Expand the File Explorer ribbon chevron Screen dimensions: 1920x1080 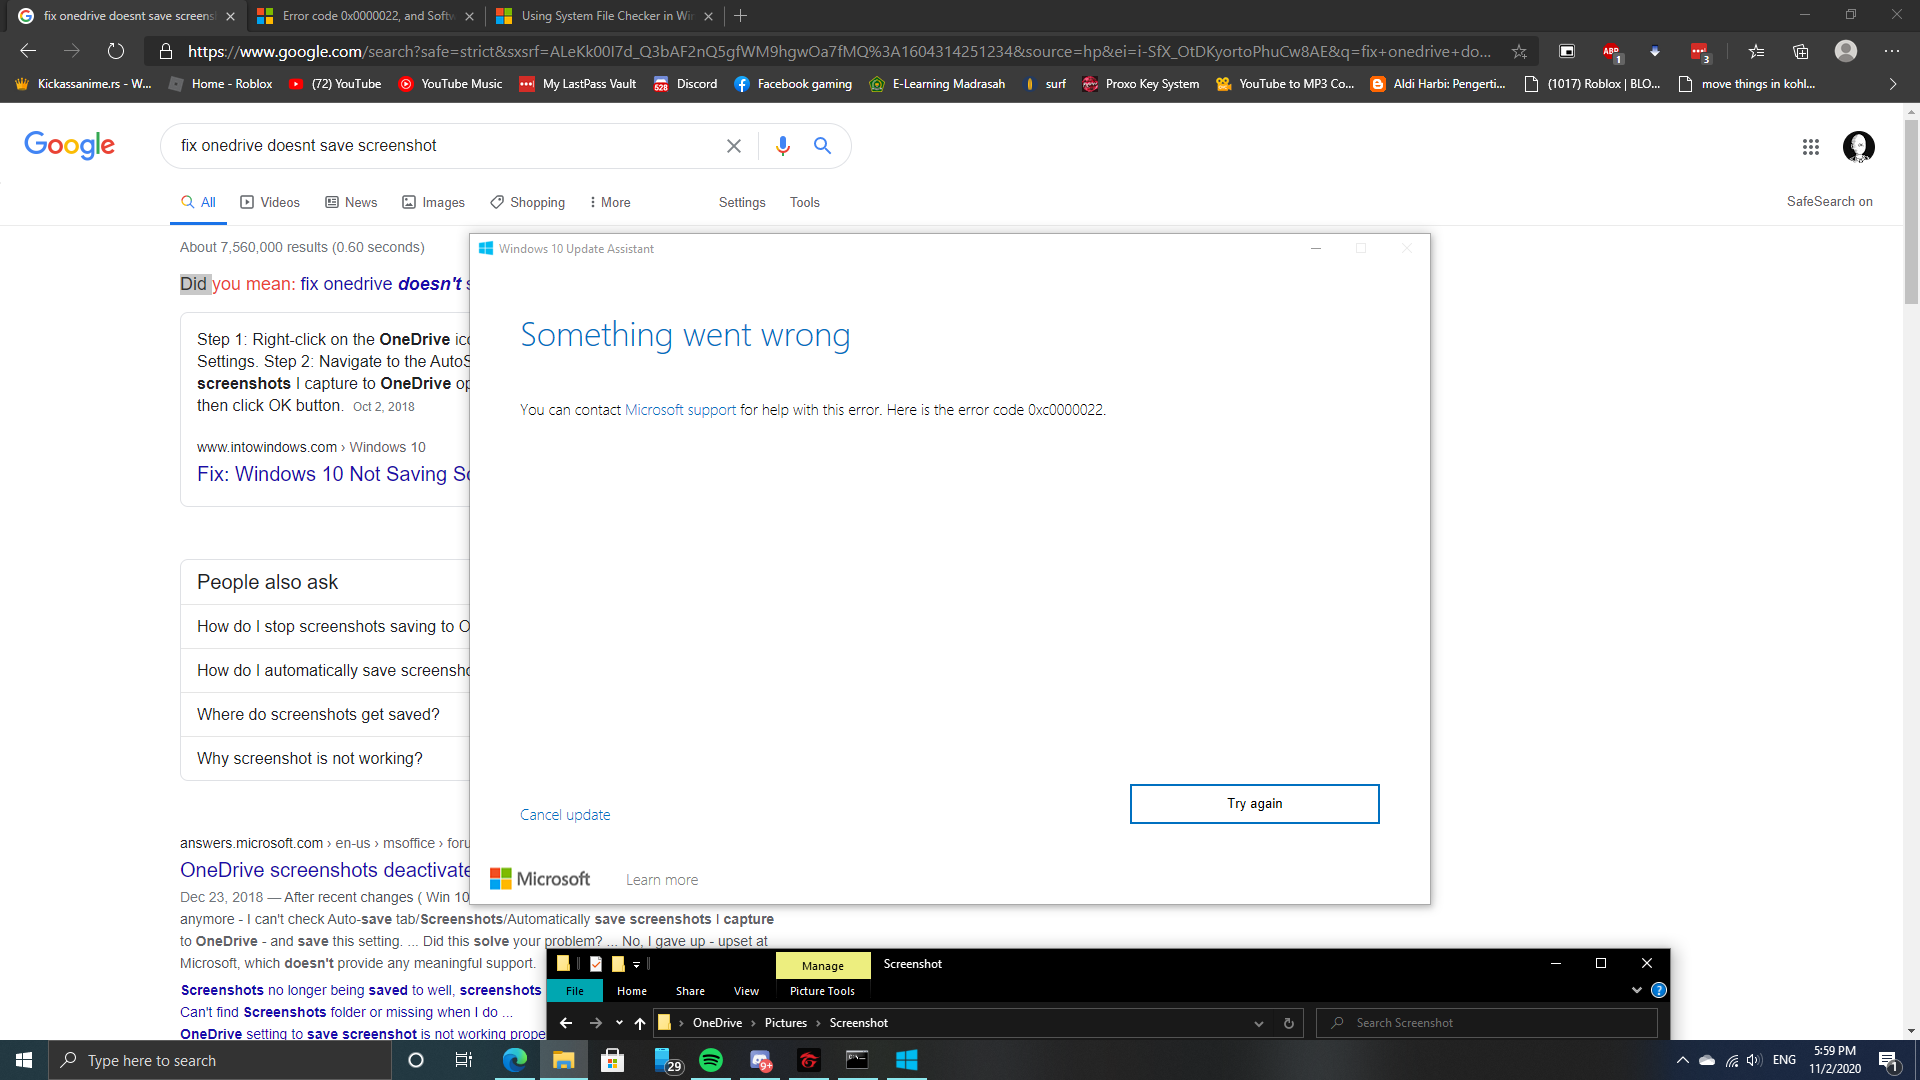click(1636, 990)
